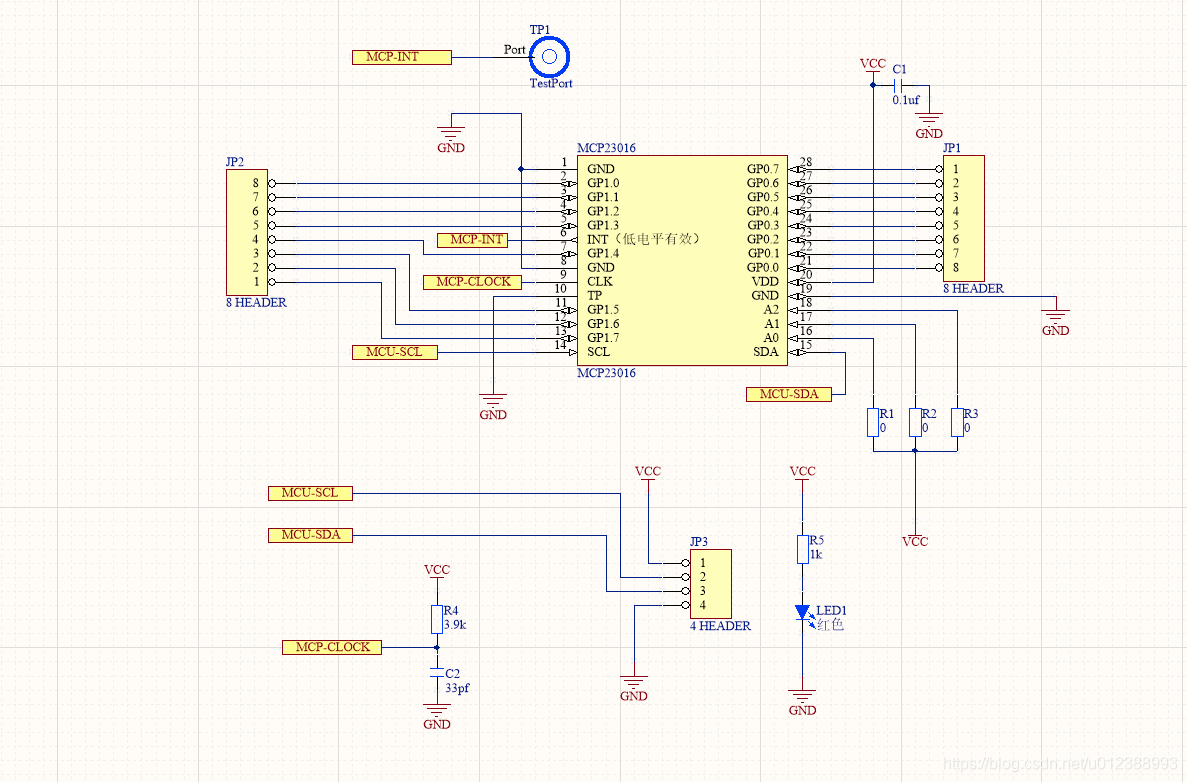1187x782 pixels.
Task: Click the TestPort label under TP1
Action: tap(551, 83)
